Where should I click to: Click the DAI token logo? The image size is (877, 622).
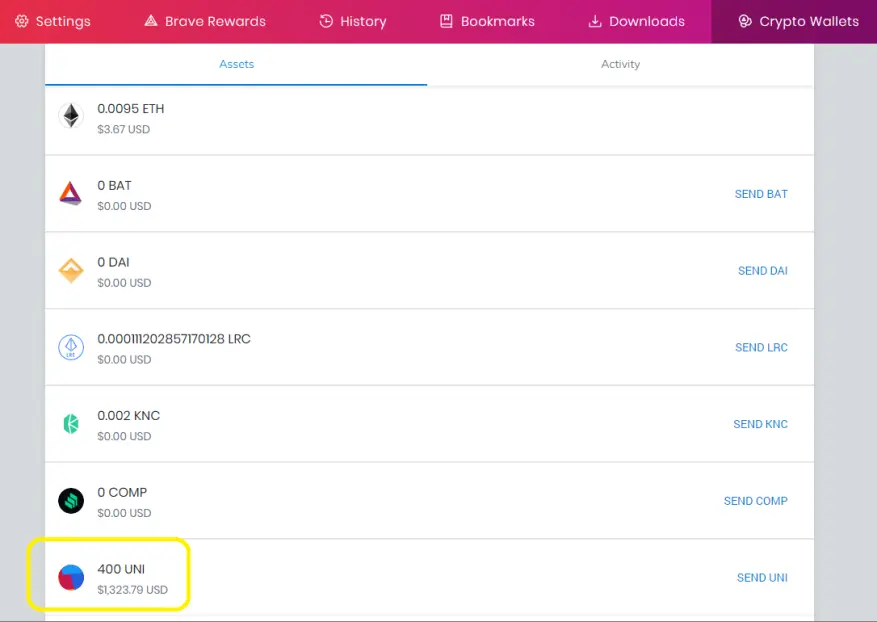[x=71, y=270]
